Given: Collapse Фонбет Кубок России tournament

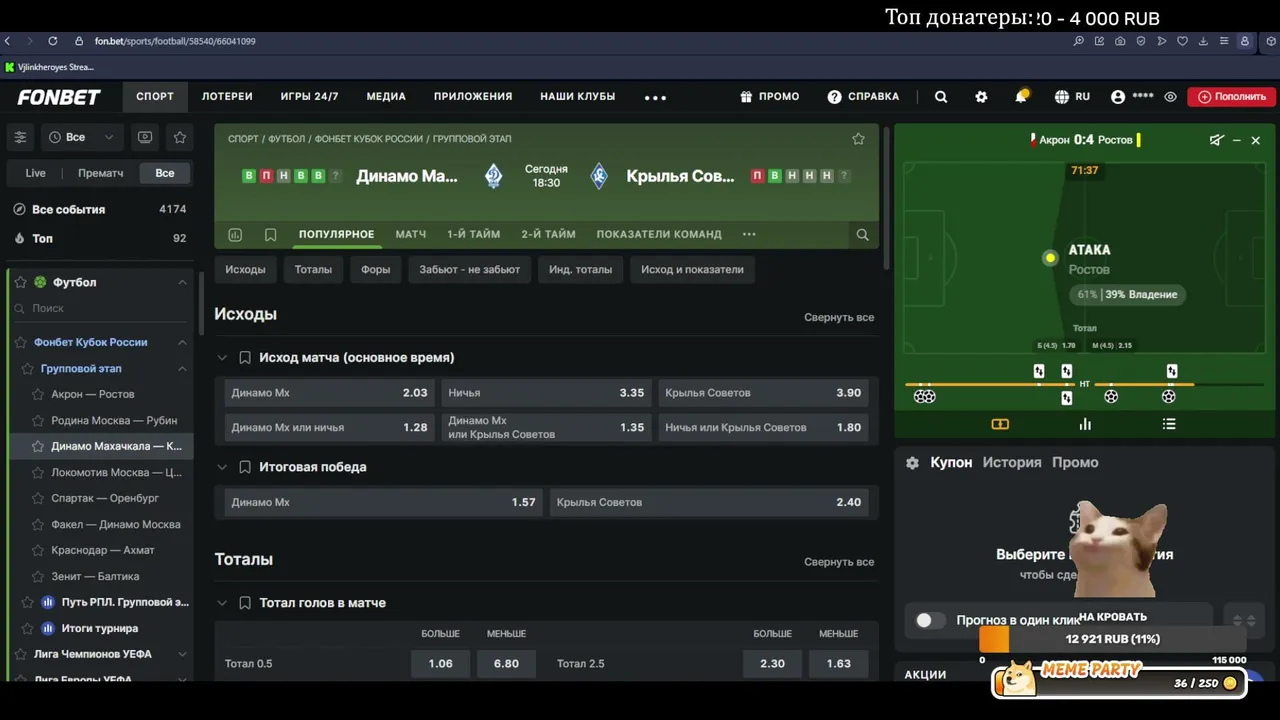Looking at the screenshot, I should 182,342.
